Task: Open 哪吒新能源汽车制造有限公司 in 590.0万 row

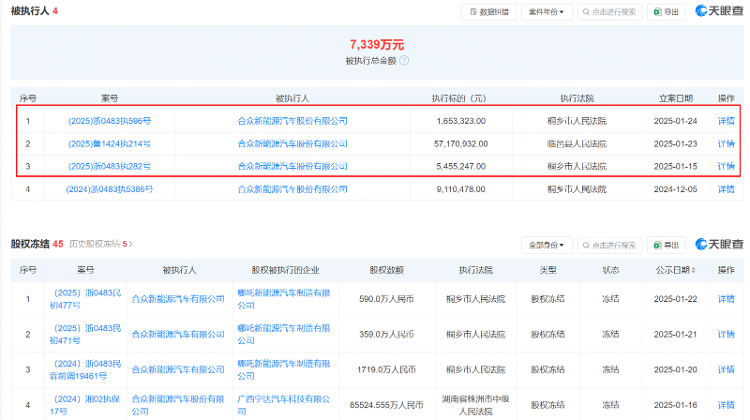Action: [284, 299]
